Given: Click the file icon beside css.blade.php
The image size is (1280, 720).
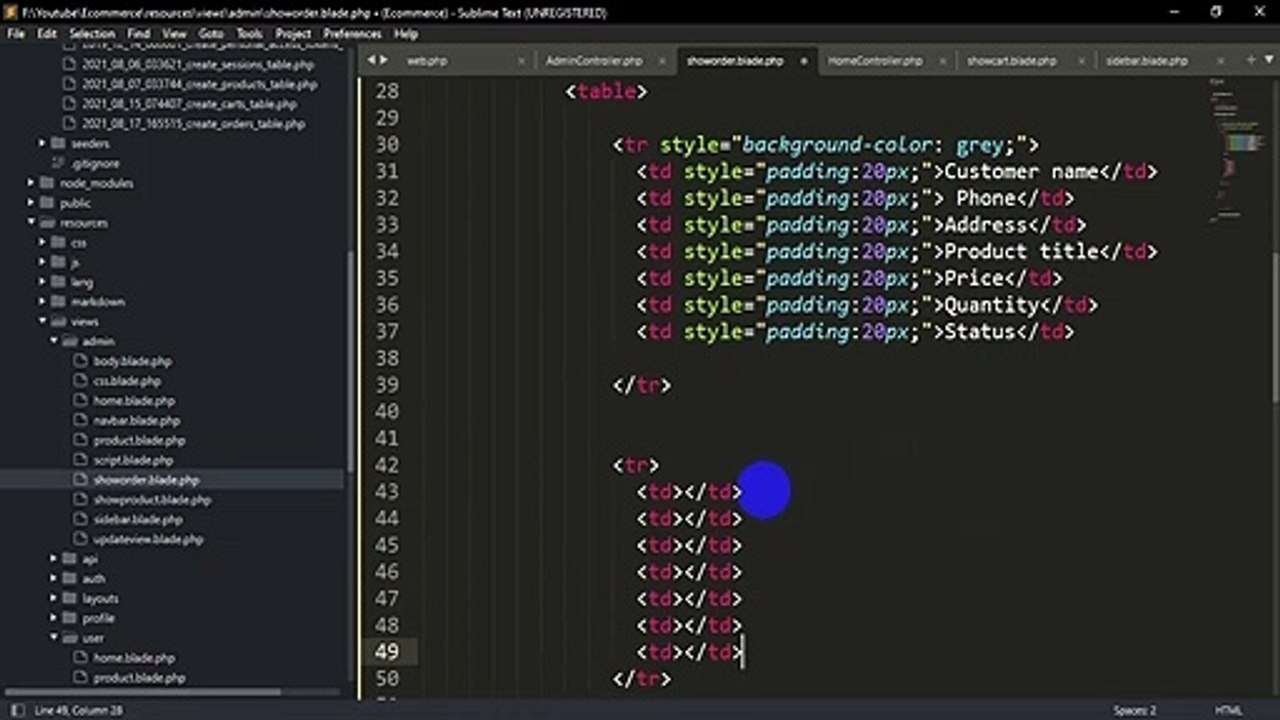Looking at the screenshot, I should pyautogui.click(x=80, y=381).
